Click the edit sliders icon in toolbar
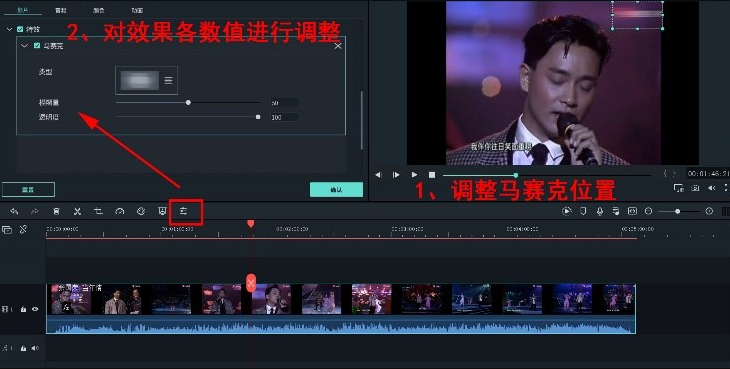The height and width of the screenshot is (369, 730). pos(184,211)
